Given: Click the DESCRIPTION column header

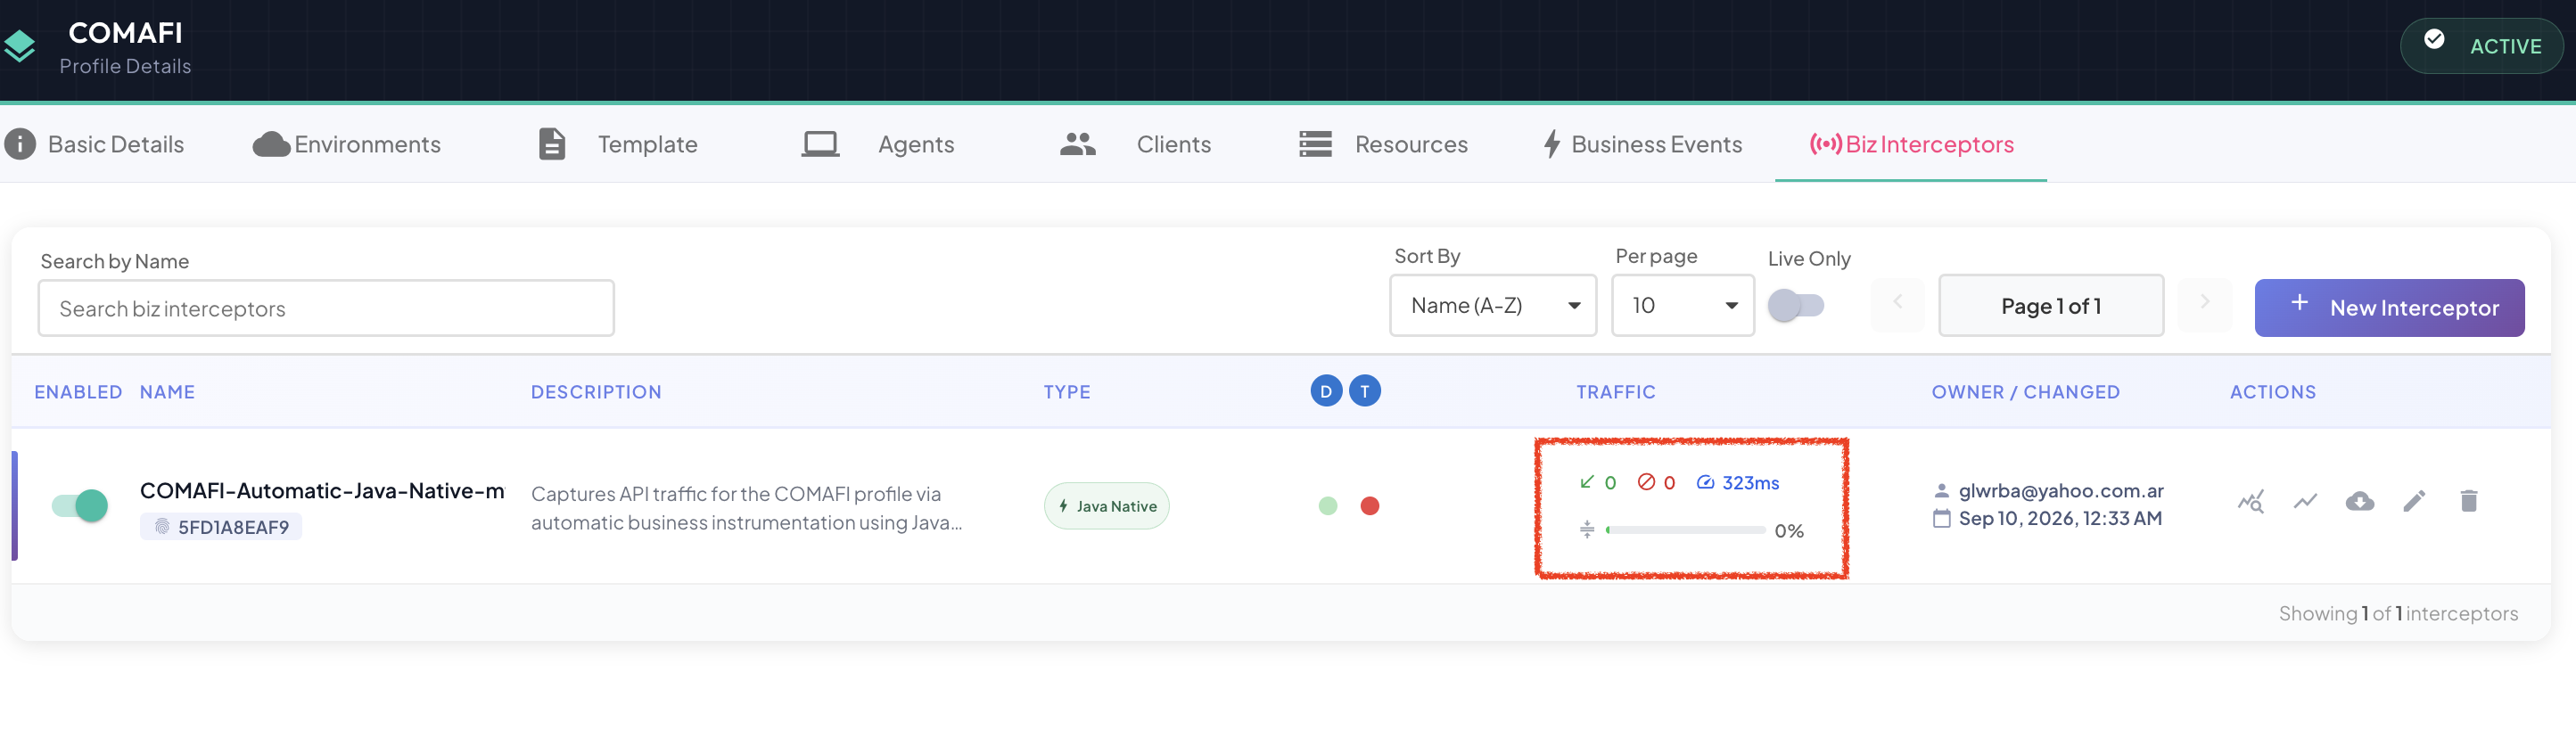Looking at the screenshot, I should tap(596, 392).
